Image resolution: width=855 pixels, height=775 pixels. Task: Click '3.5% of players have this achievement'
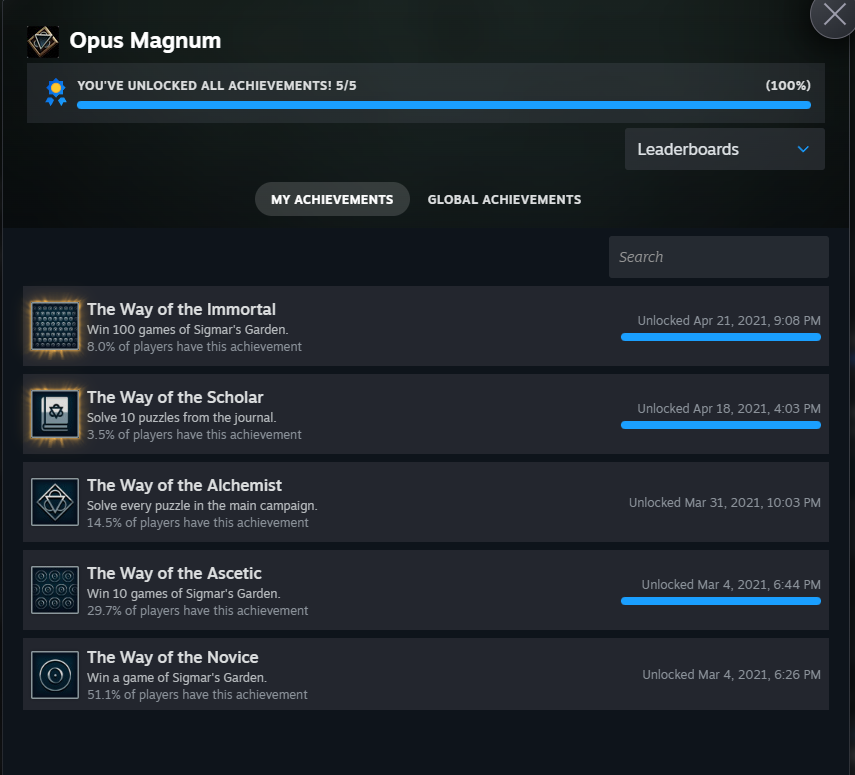point(194,434)
